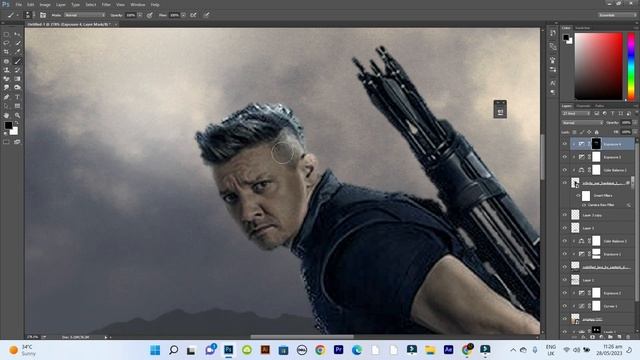Open the layer blend mode Normal dropdown

pos(582,122)
